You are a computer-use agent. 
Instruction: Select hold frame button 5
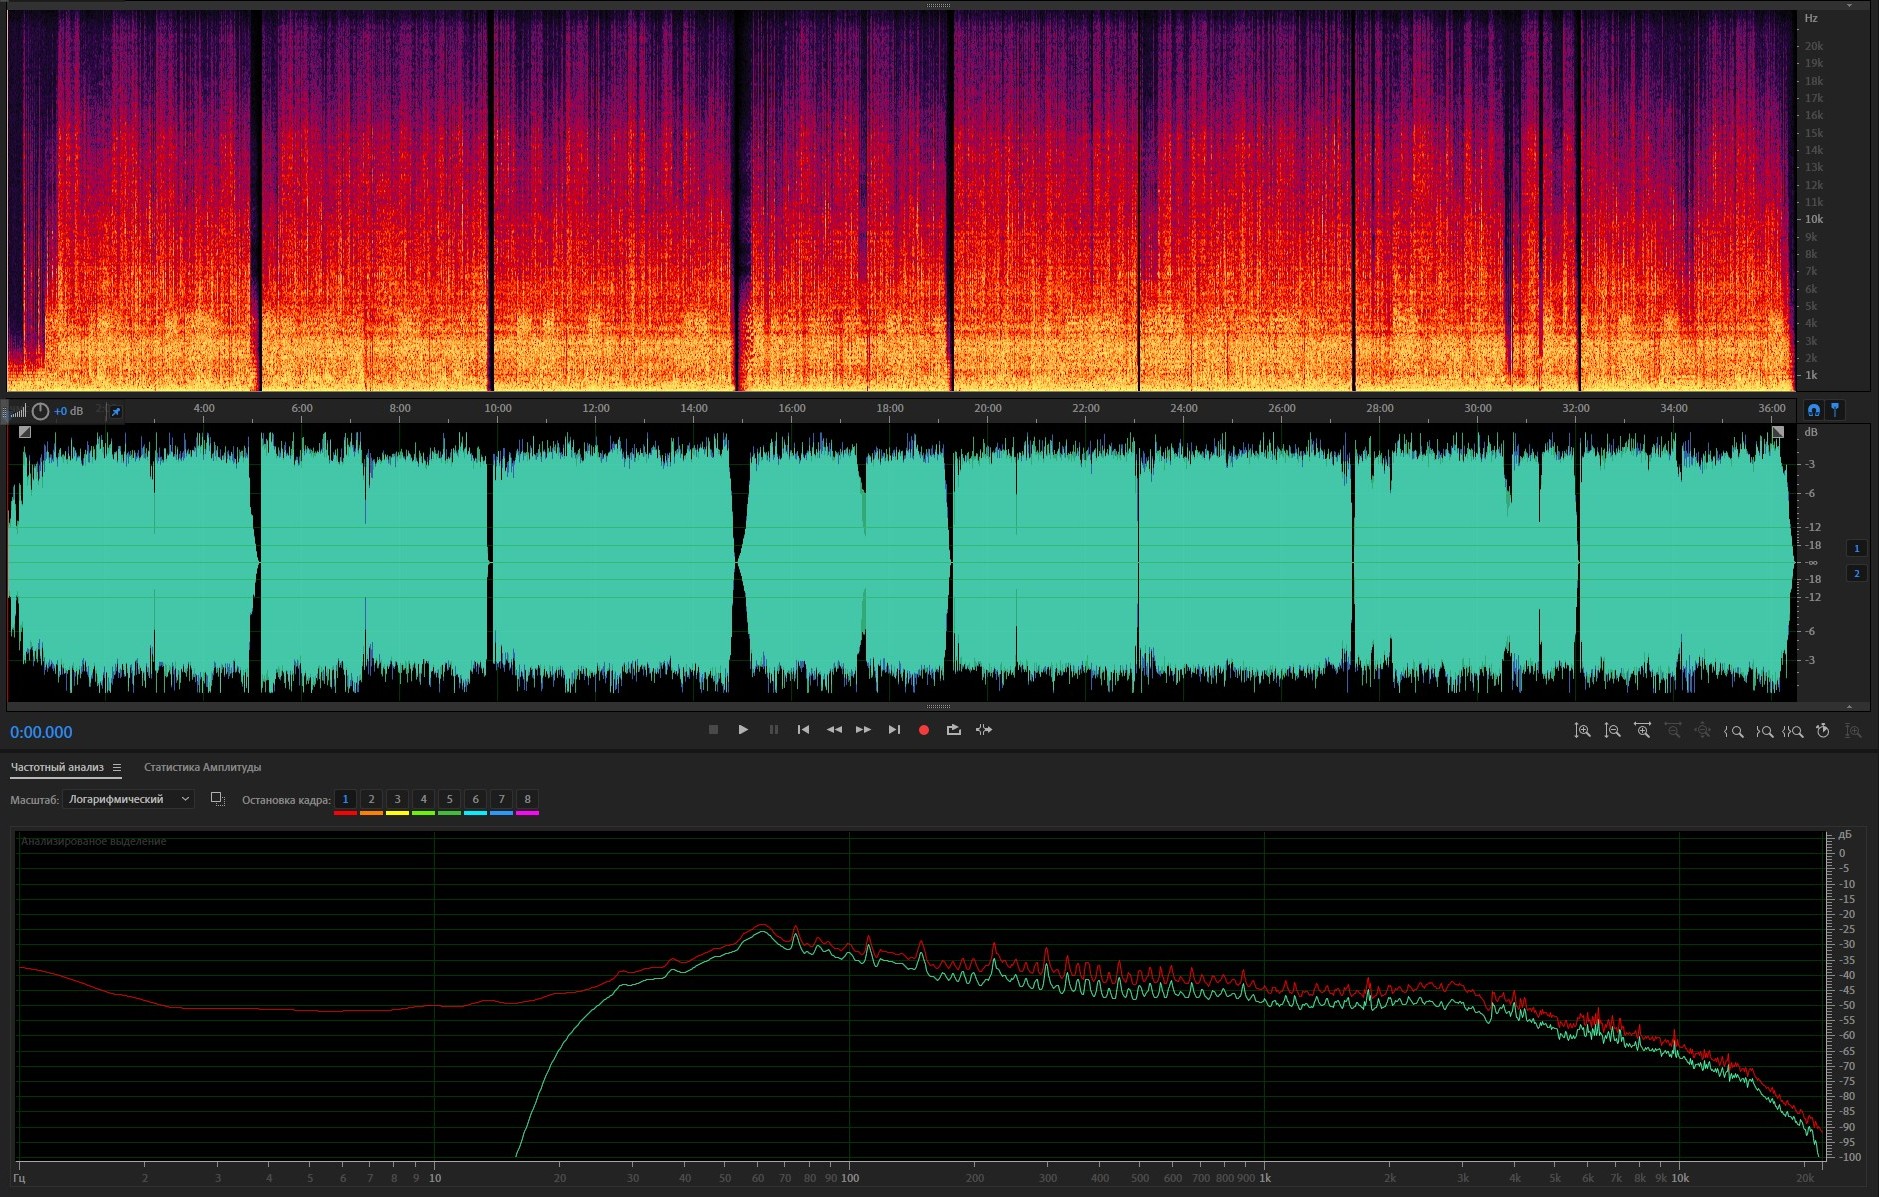(449, 799)
